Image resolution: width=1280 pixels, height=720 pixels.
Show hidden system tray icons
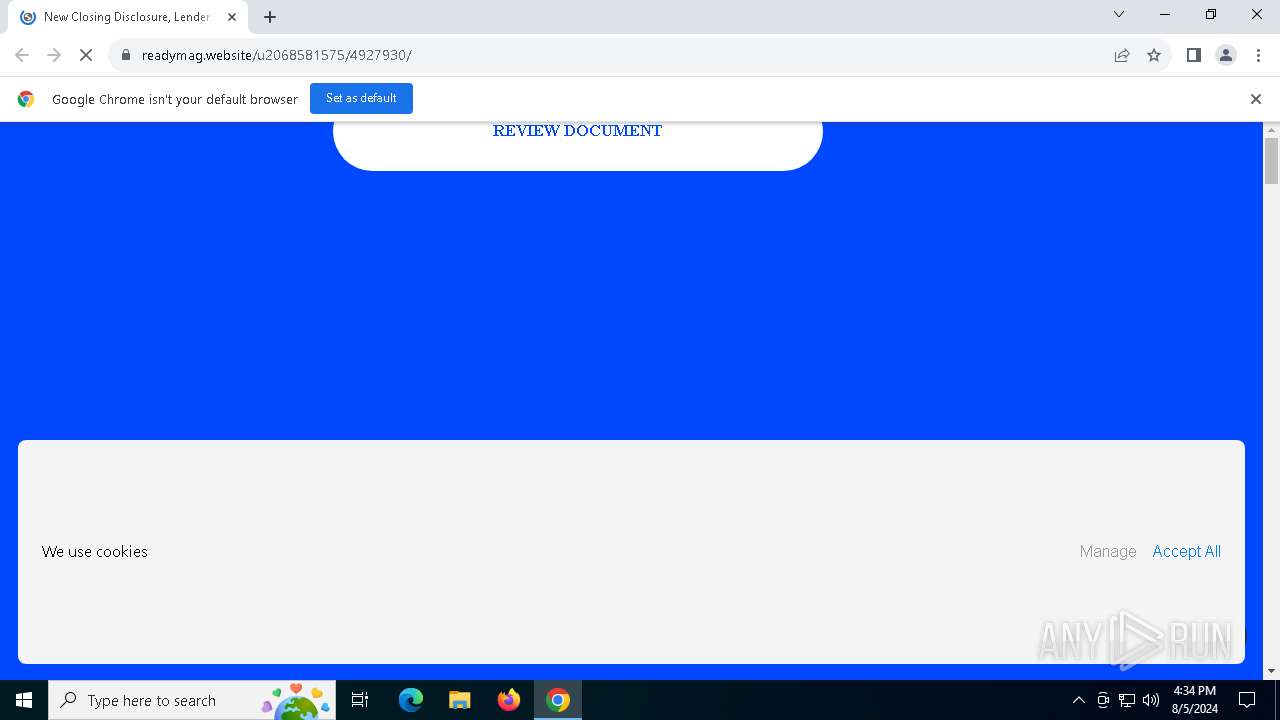(1078, 700)
